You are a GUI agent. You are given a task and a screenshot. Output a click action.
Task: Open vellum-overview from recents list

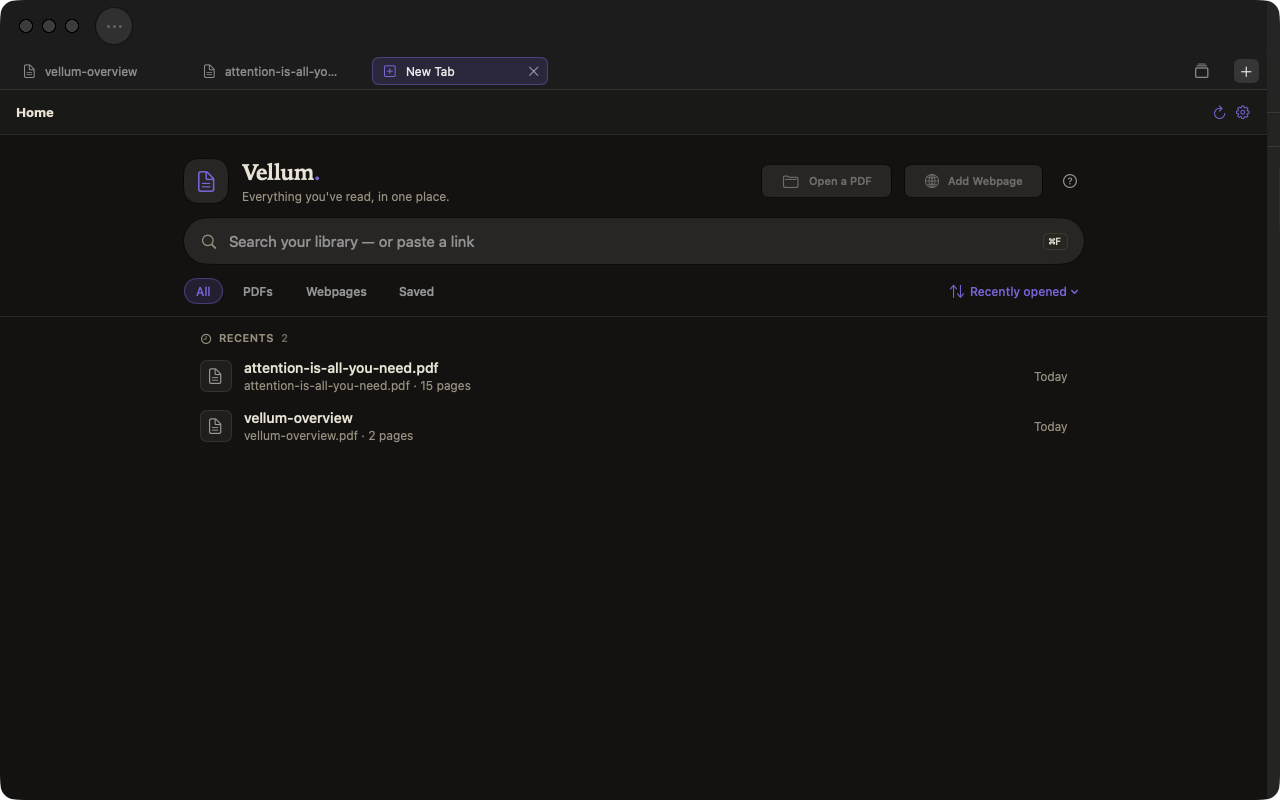634,426
